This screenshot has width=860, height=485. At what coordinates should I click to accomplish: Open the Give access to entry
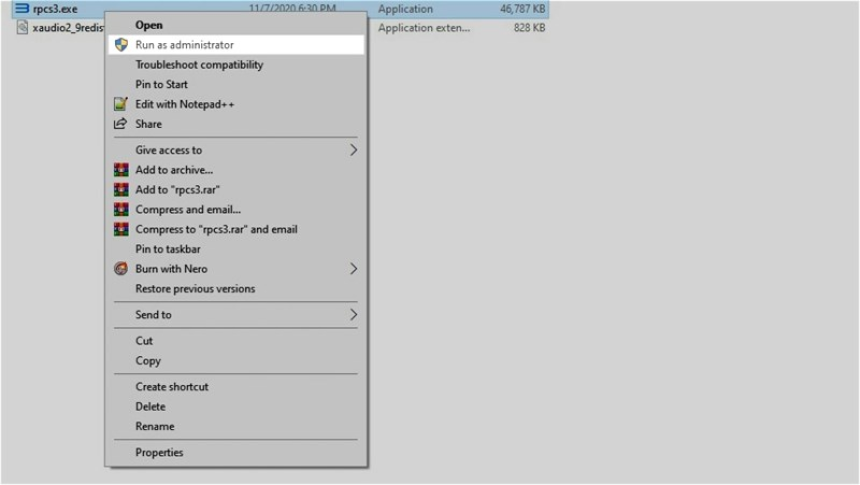236,150
